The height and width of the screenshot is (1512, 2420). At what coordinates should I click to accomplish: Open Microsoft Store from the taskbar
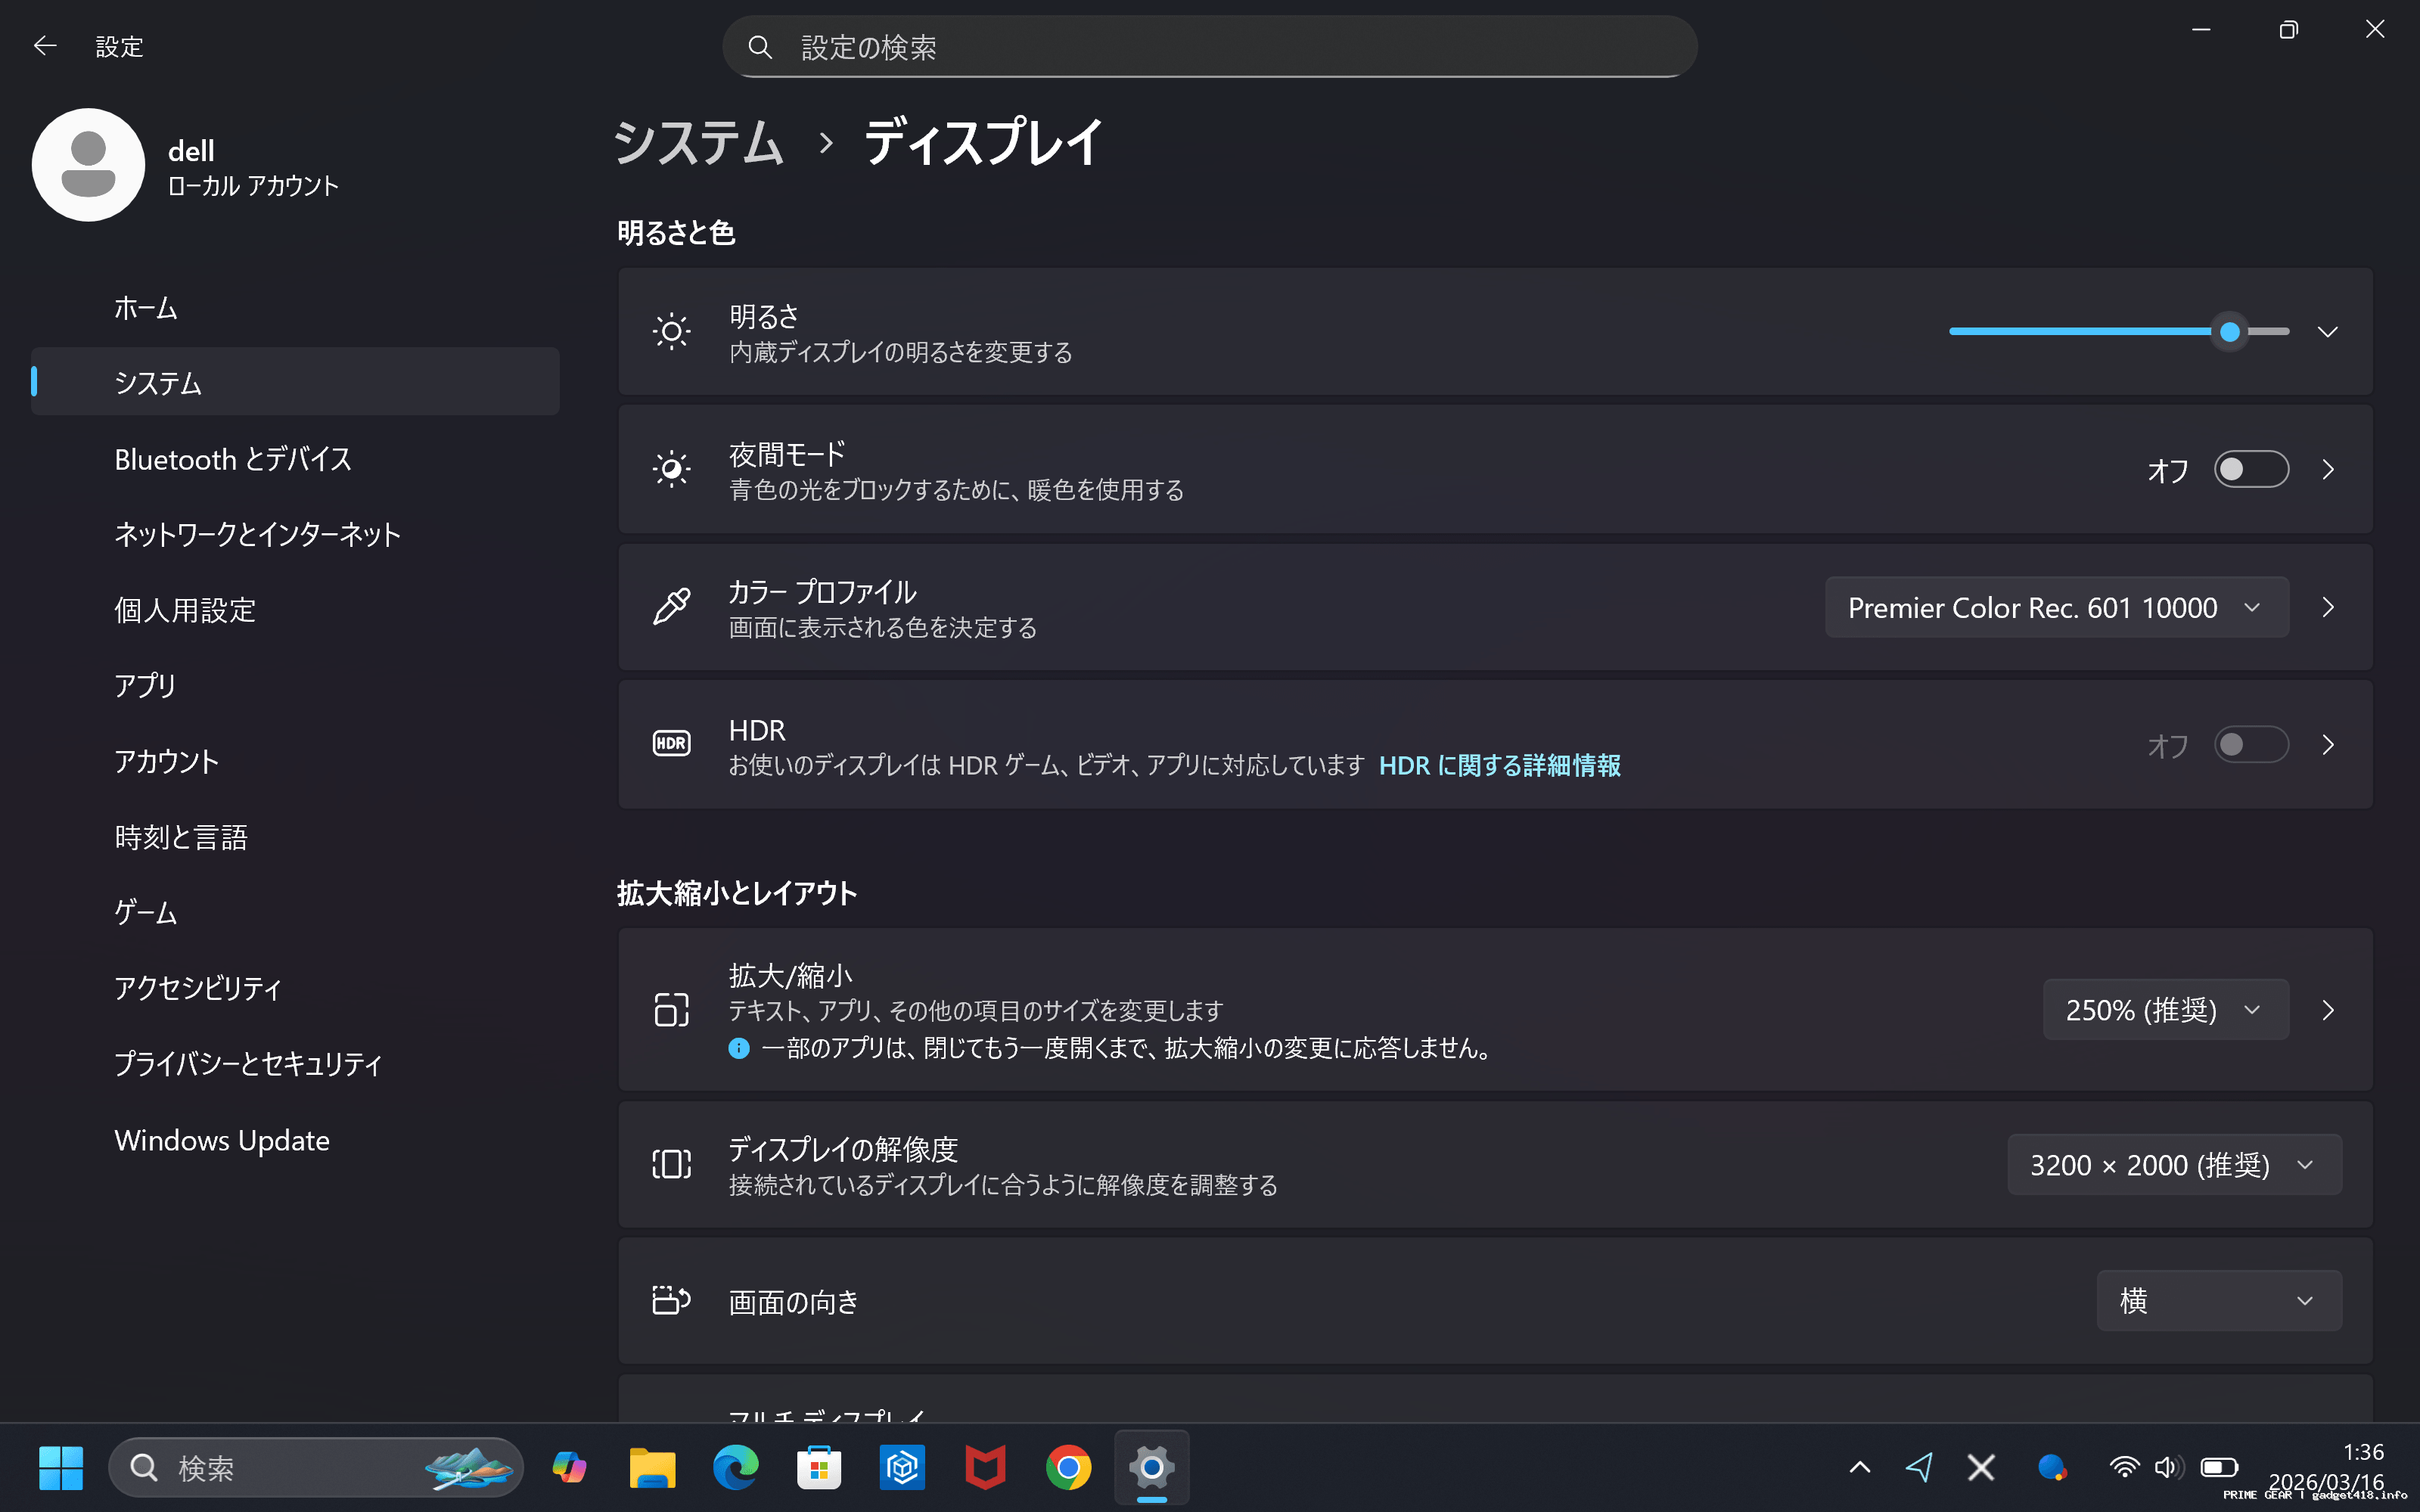[818, 1467]
